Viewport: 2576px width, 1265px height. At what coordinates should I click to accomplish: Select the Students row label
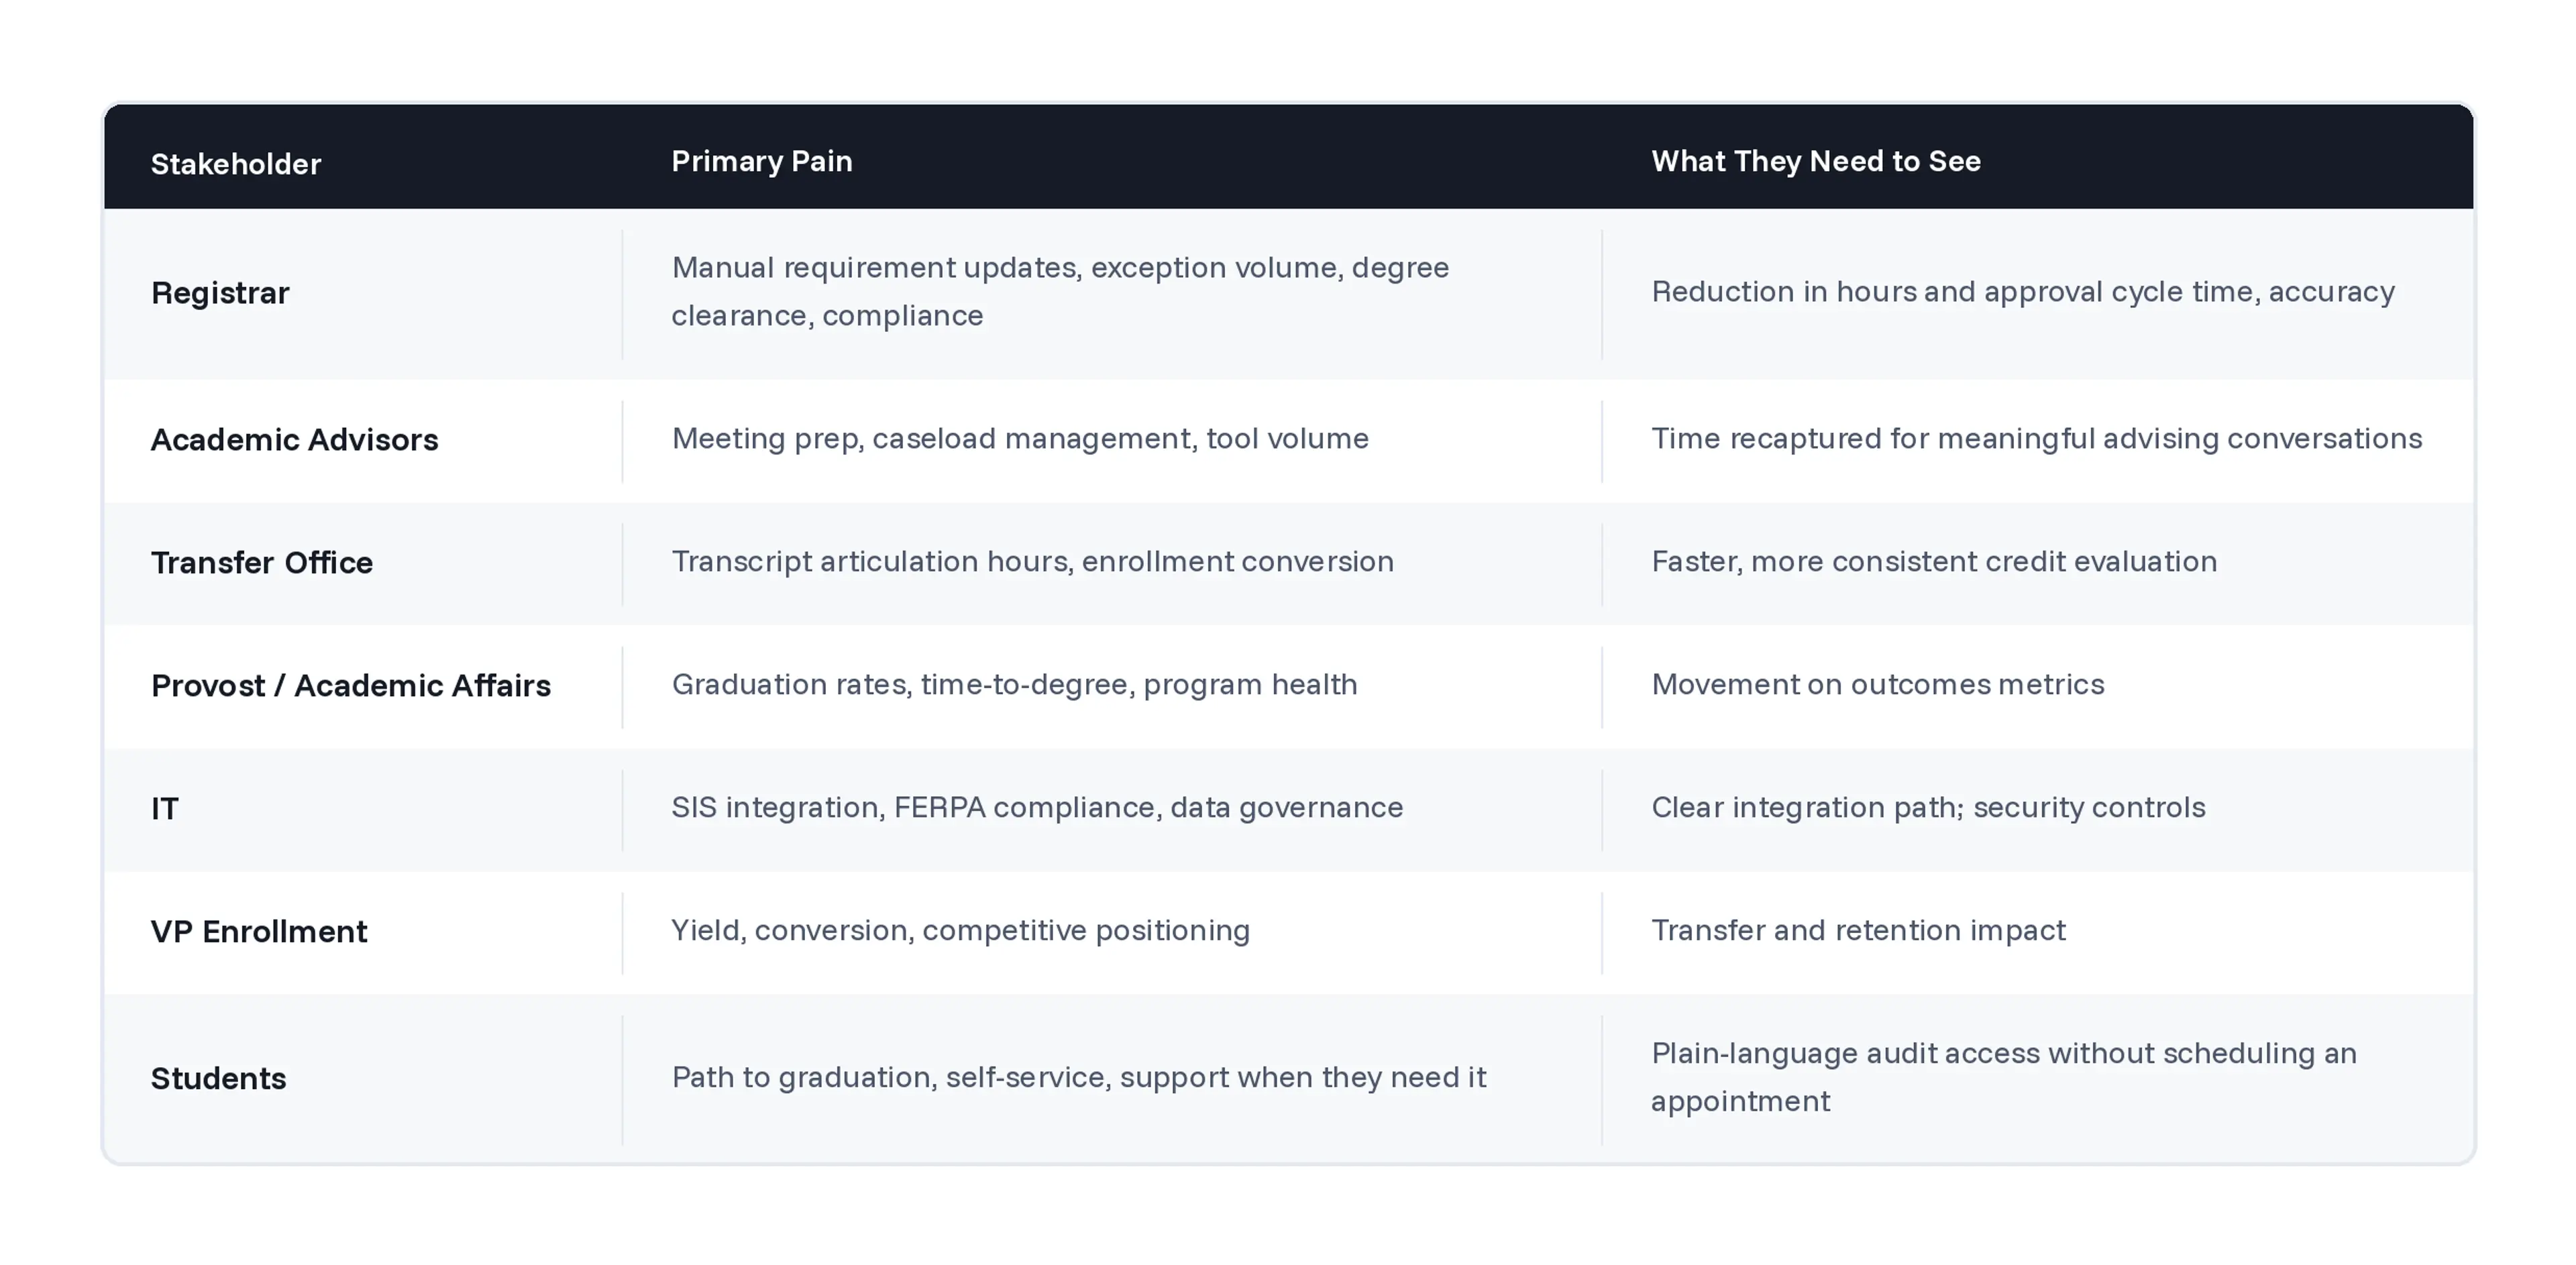(218, 1079)
